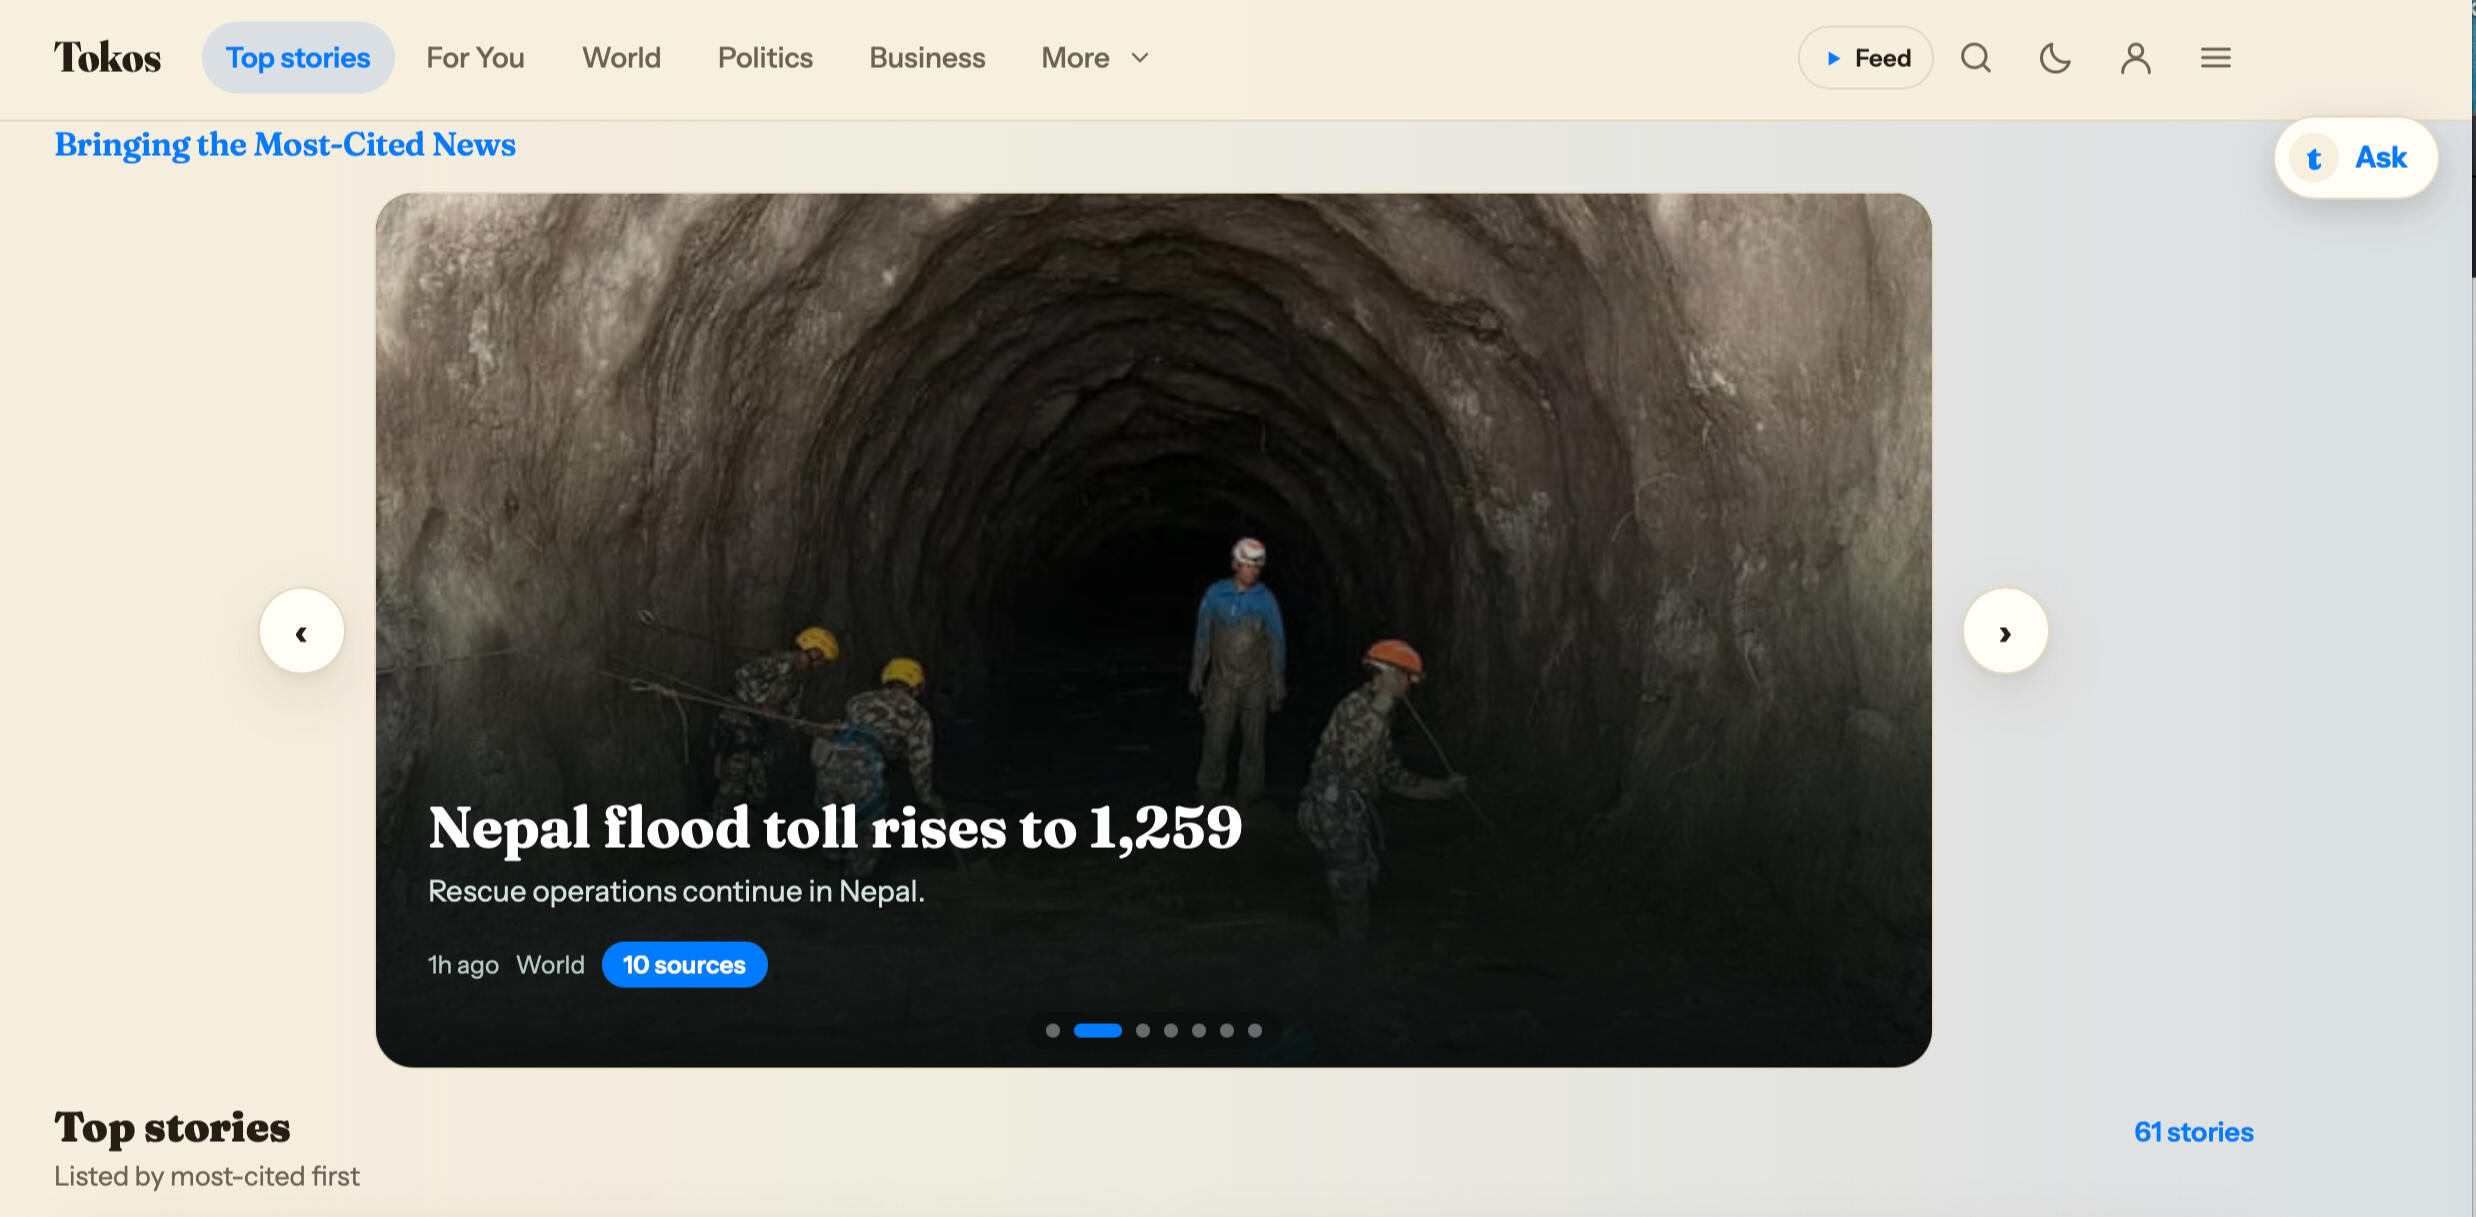Image resolution: width=2476 pixels, height=1217 pixels.
Task: Click the Feed play button
Action: [x=1866, y=58]
